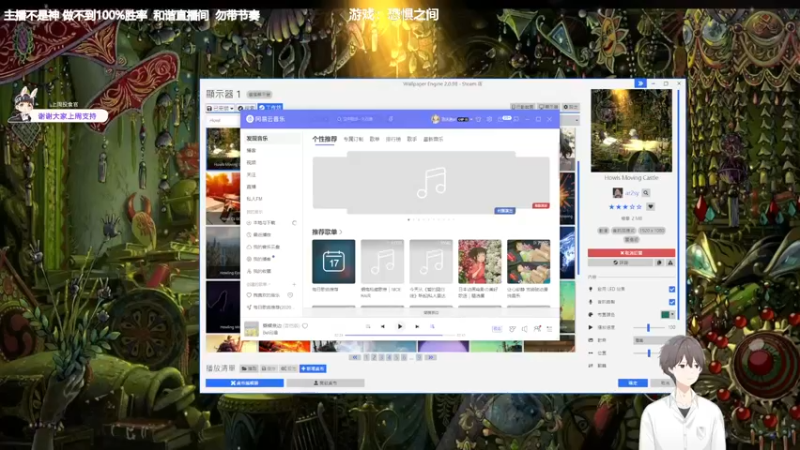Open the 推荐歌单 section arrow
The height and width of the screenshot is (450, 800).
pos(341,232)
